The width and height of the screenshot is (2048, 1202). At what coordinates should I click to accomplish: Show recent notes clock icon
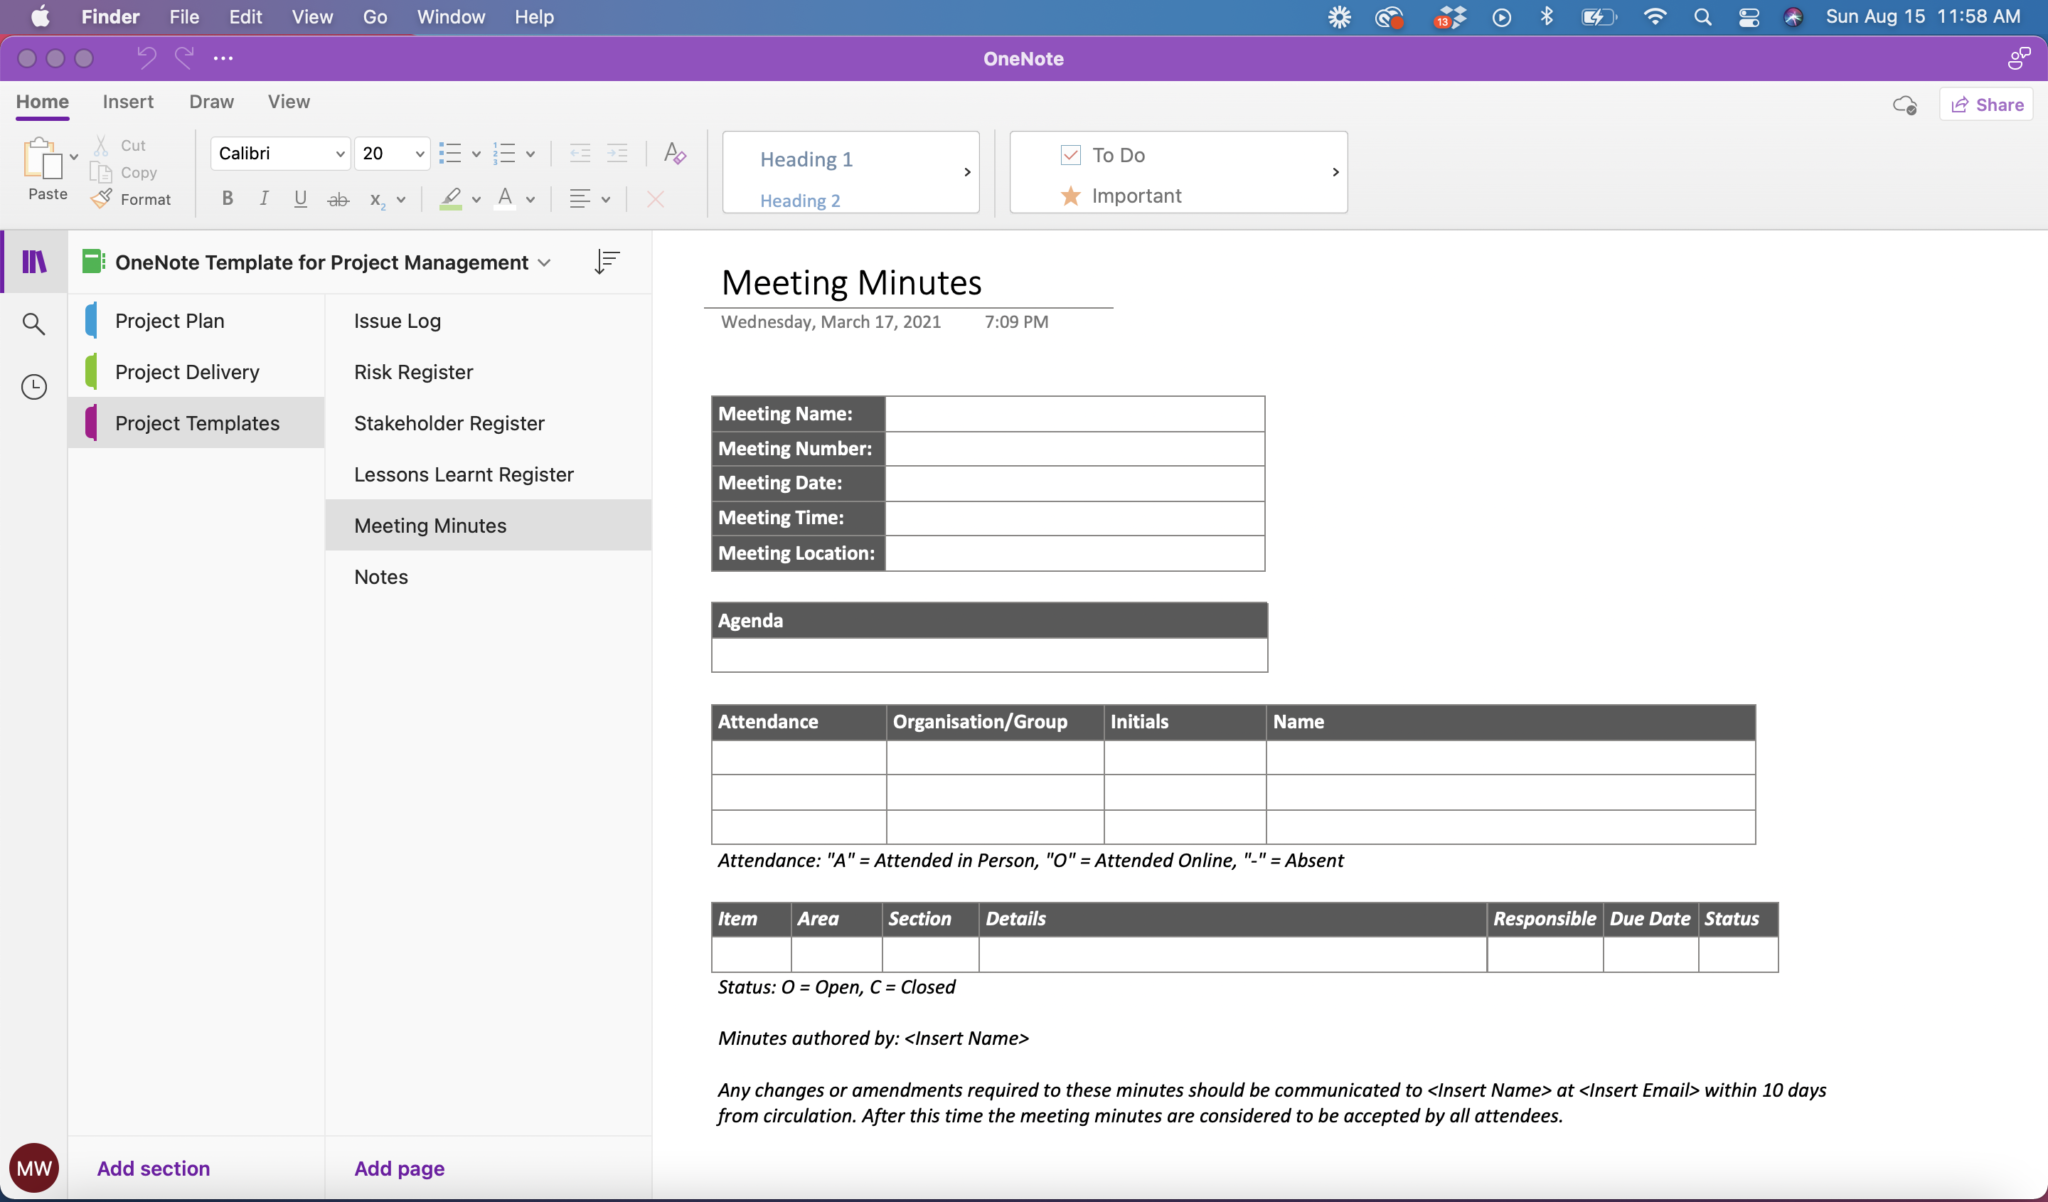point(34,387)
